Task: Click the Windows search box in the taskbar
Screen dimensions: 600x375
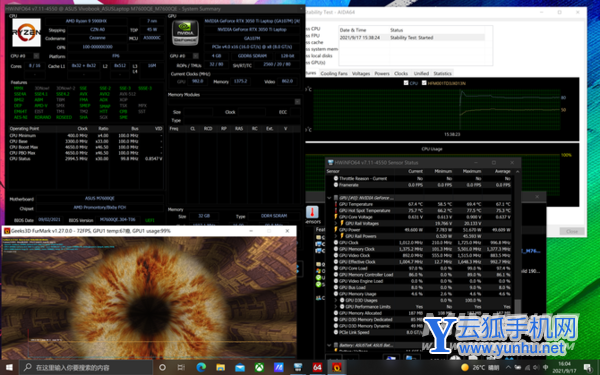Action: [x=86, y=367]
